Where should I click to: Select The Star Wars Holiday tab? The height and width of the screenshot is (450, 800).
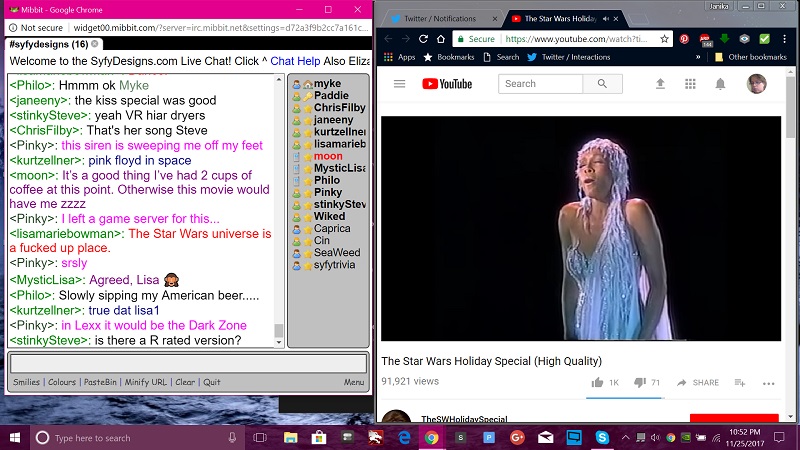(559, 19)
